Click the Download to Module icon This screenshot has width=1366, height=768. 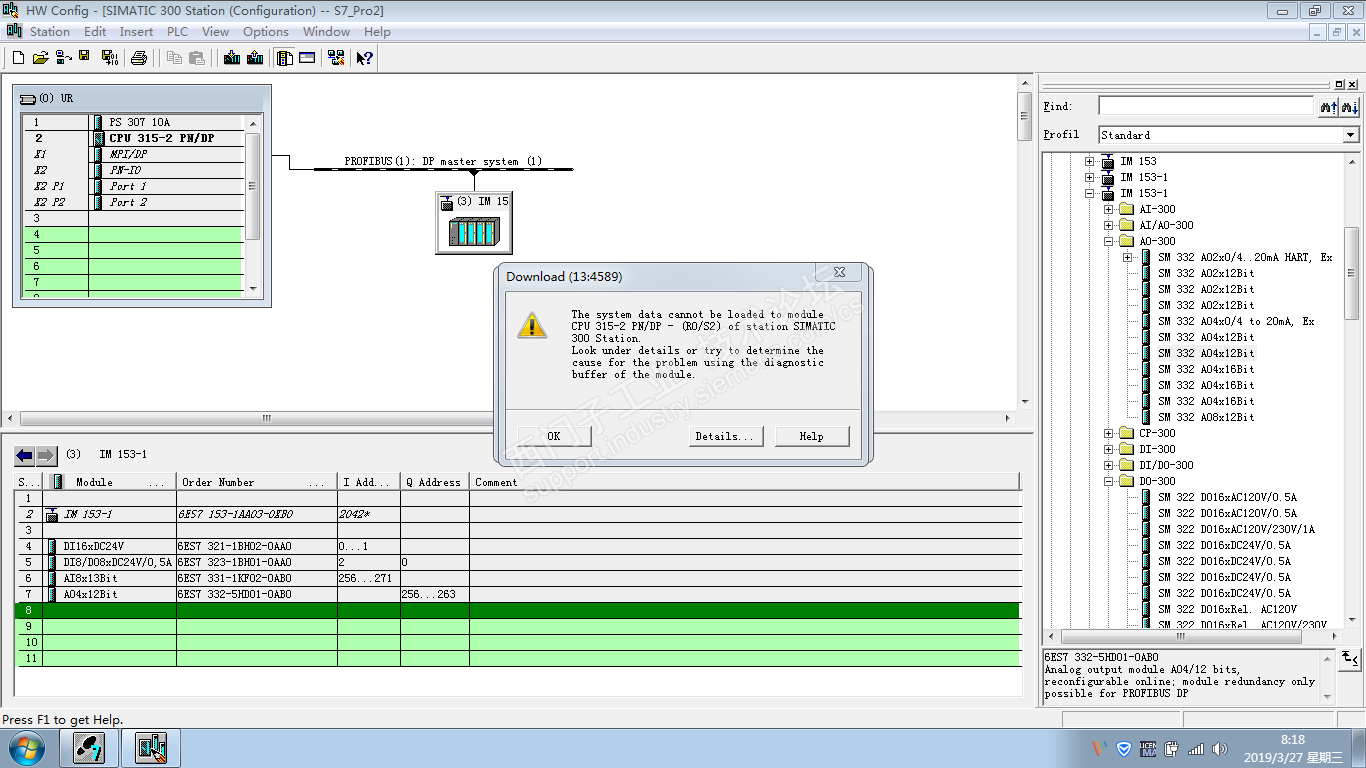[x=232, y=58]
